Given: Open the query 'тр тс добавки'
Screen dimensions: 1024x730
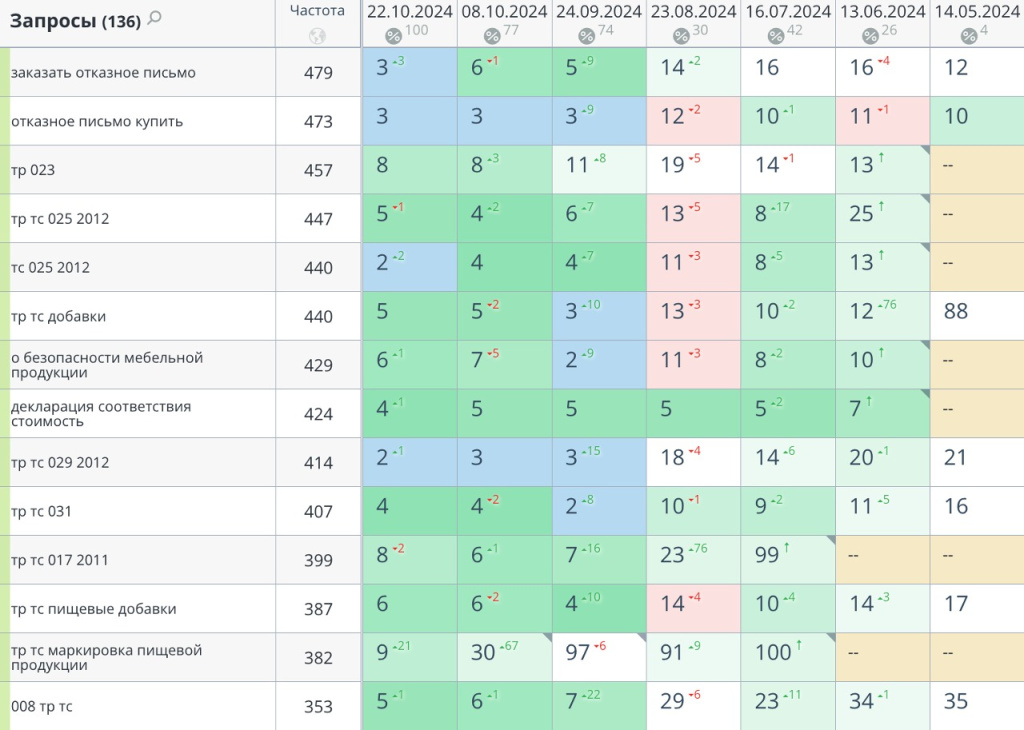Looking at the screenshot, I should coord(58,316).
